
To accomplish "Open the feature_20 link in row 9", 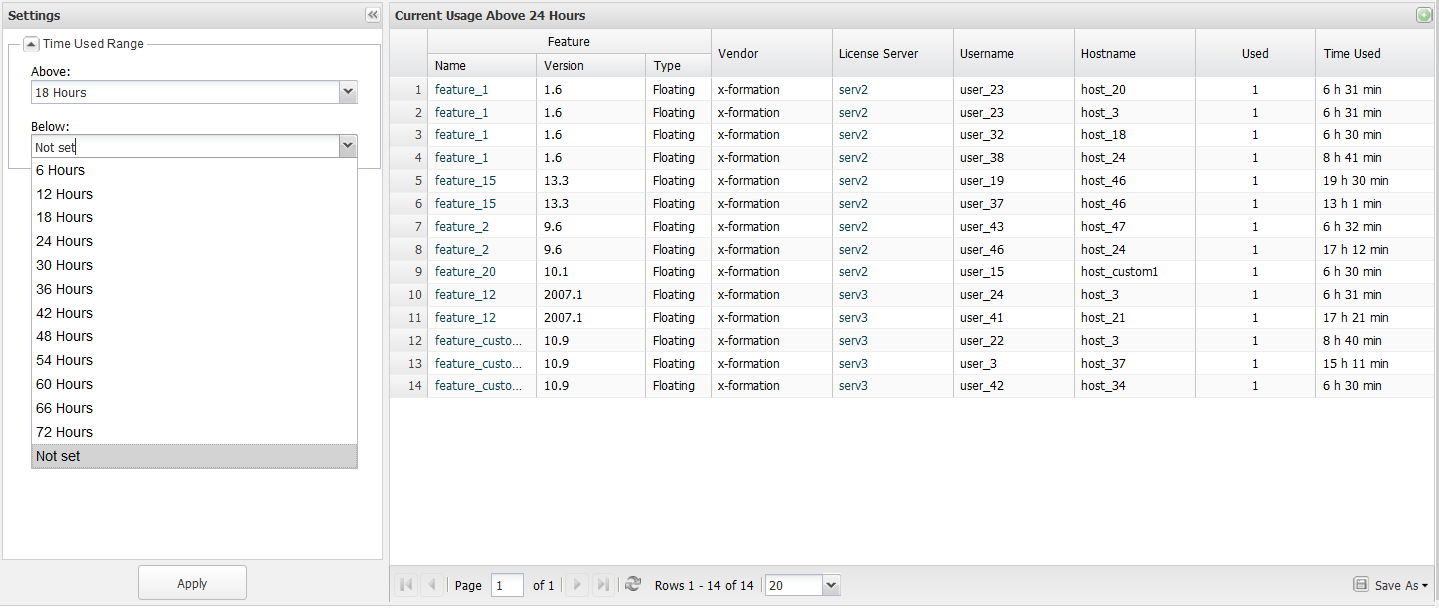I will click(465, 272).
